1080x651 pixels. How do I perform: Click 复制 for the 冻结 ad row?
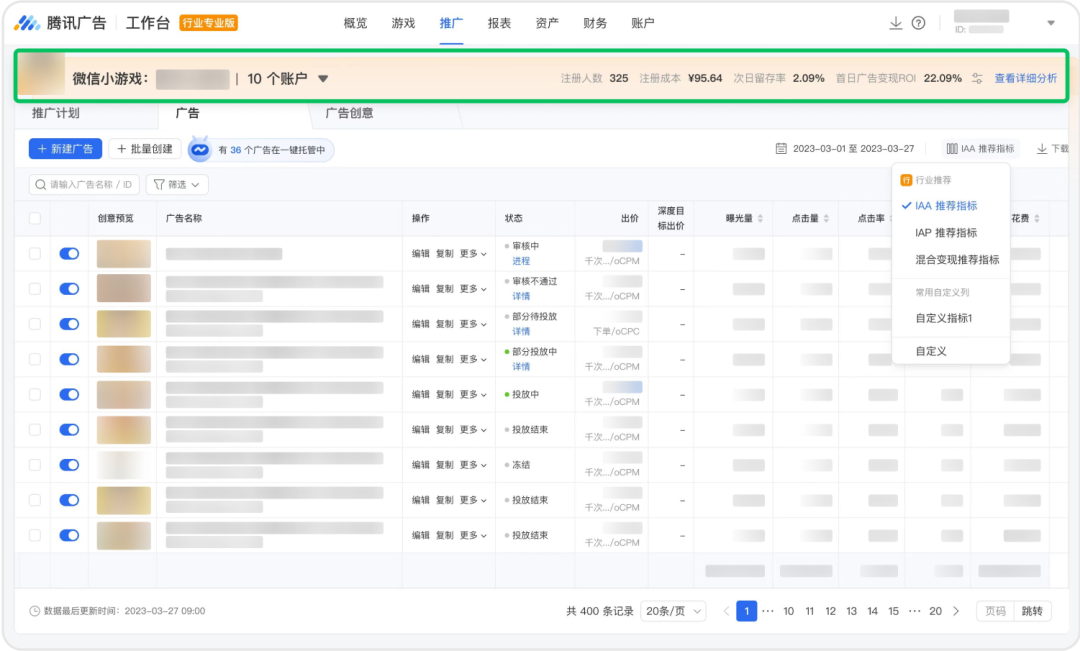click(445, 465)
